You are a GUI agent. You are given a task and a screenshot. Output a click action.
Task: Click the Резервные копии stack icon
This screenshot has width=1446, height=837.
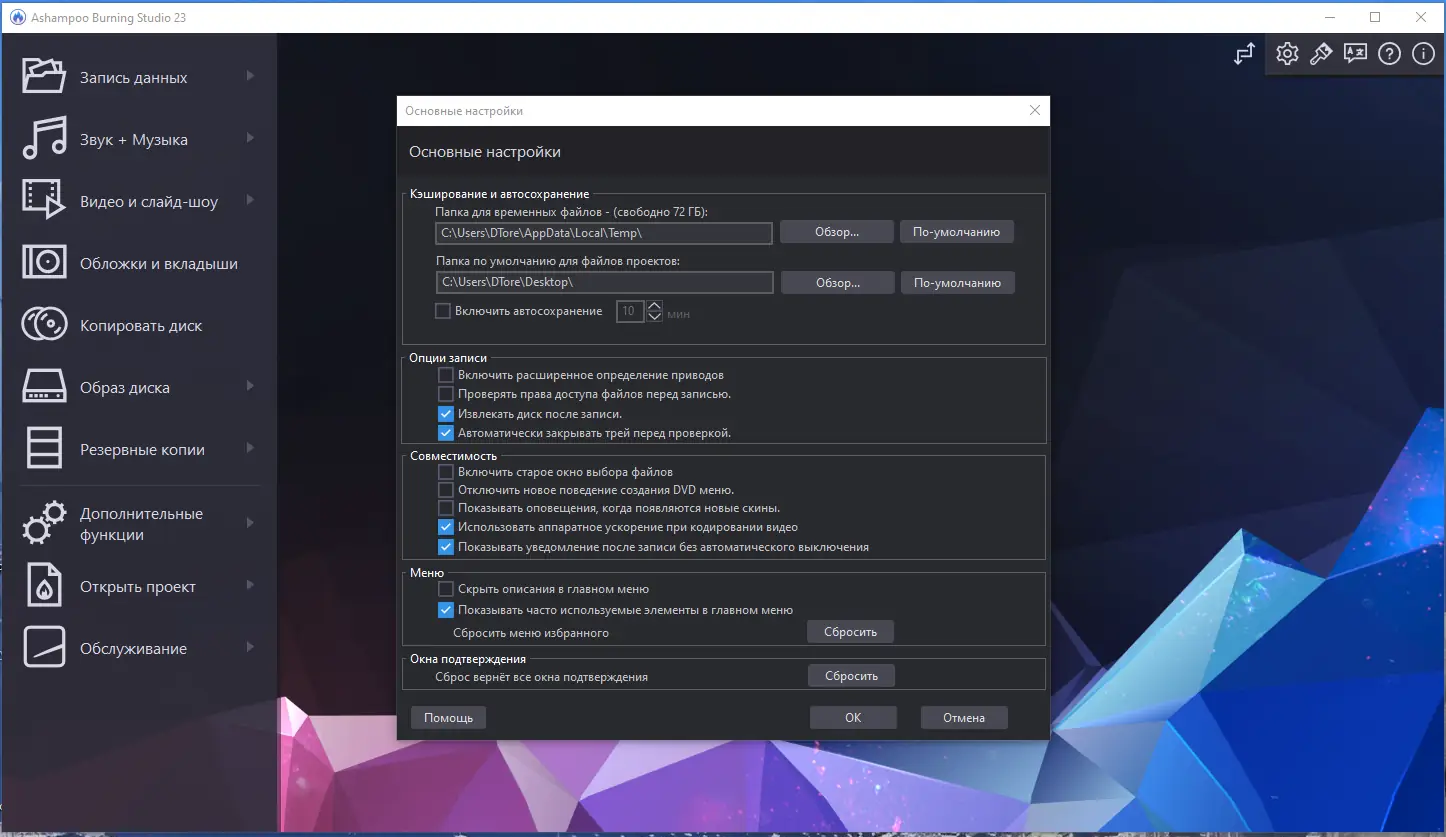tap(44, 449)
